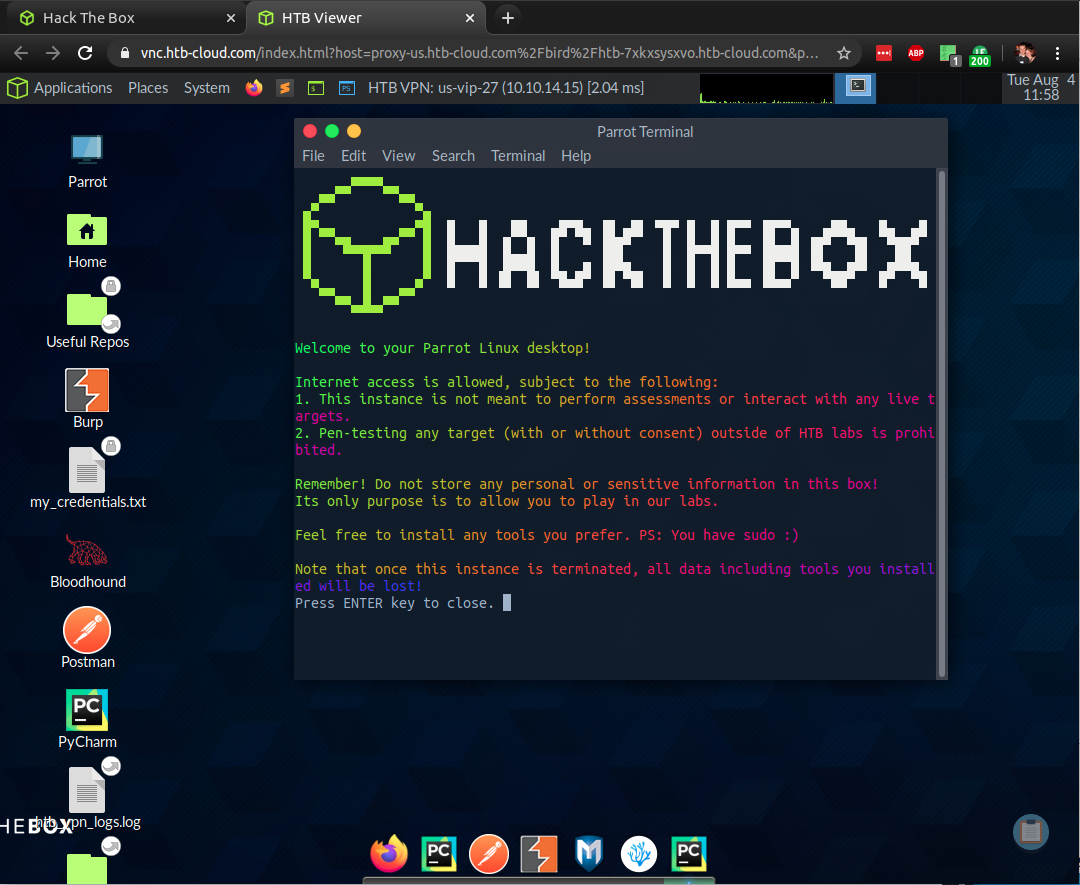1080x885 pixels.
Task: Click the Firefox launcher in the top panel
Action: pos(254,87)
